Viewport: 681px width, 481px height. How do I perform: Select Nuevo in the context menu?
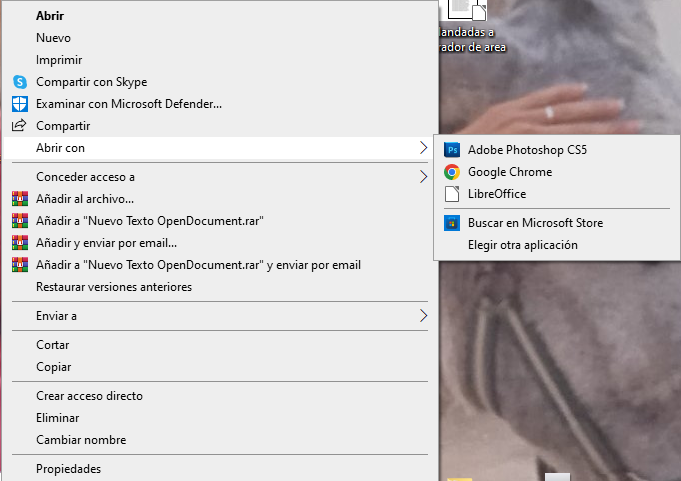[221, 38]
